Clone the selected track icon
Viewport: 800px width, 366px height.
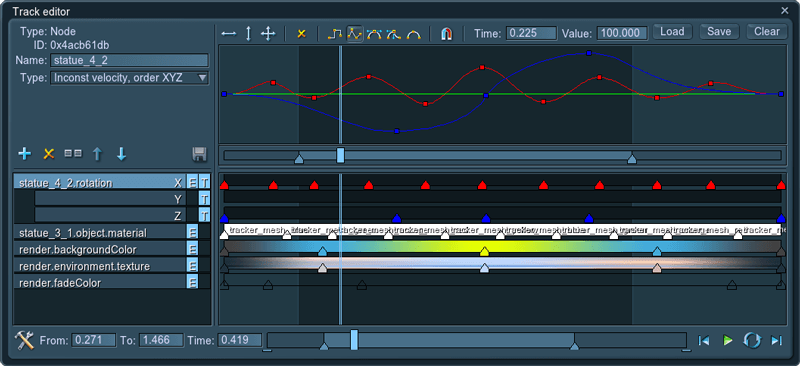[x=73, y=153]
